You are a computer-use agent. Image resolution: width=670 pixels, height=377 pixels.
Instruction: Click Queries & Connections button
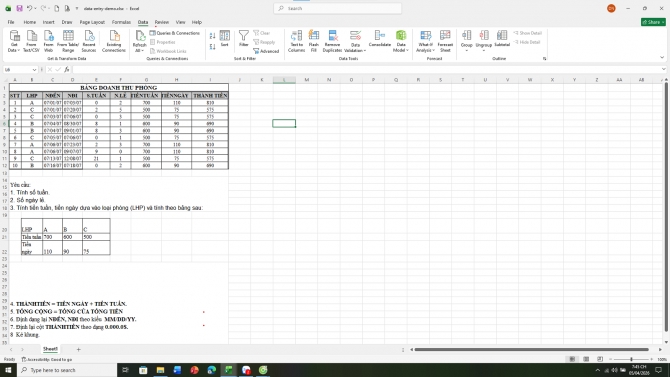pos(175,33)
